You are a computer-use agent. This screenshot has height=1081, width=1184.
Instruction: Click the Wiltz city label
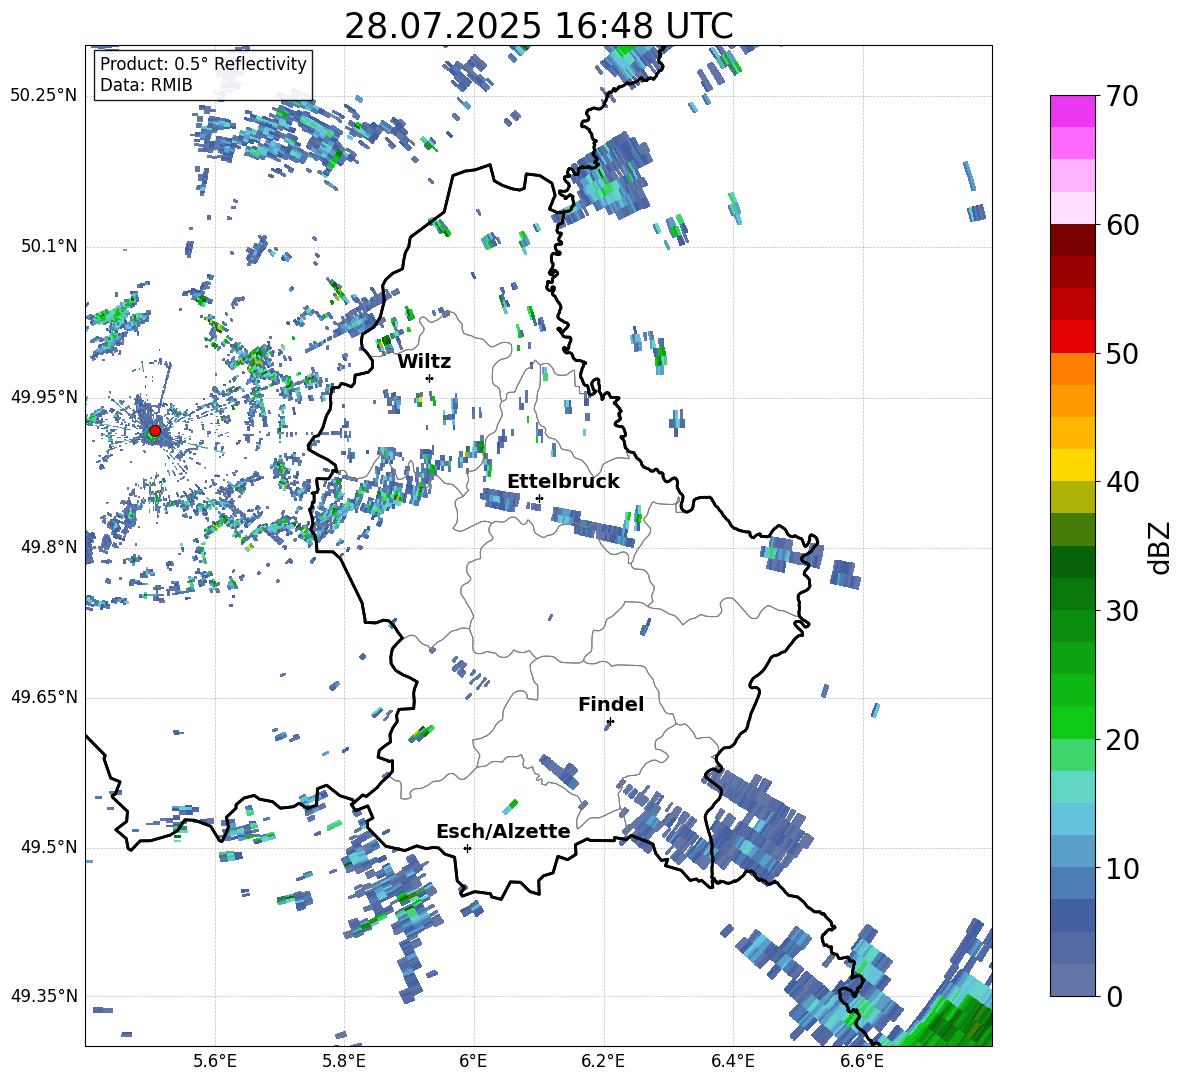click(424, 362)
